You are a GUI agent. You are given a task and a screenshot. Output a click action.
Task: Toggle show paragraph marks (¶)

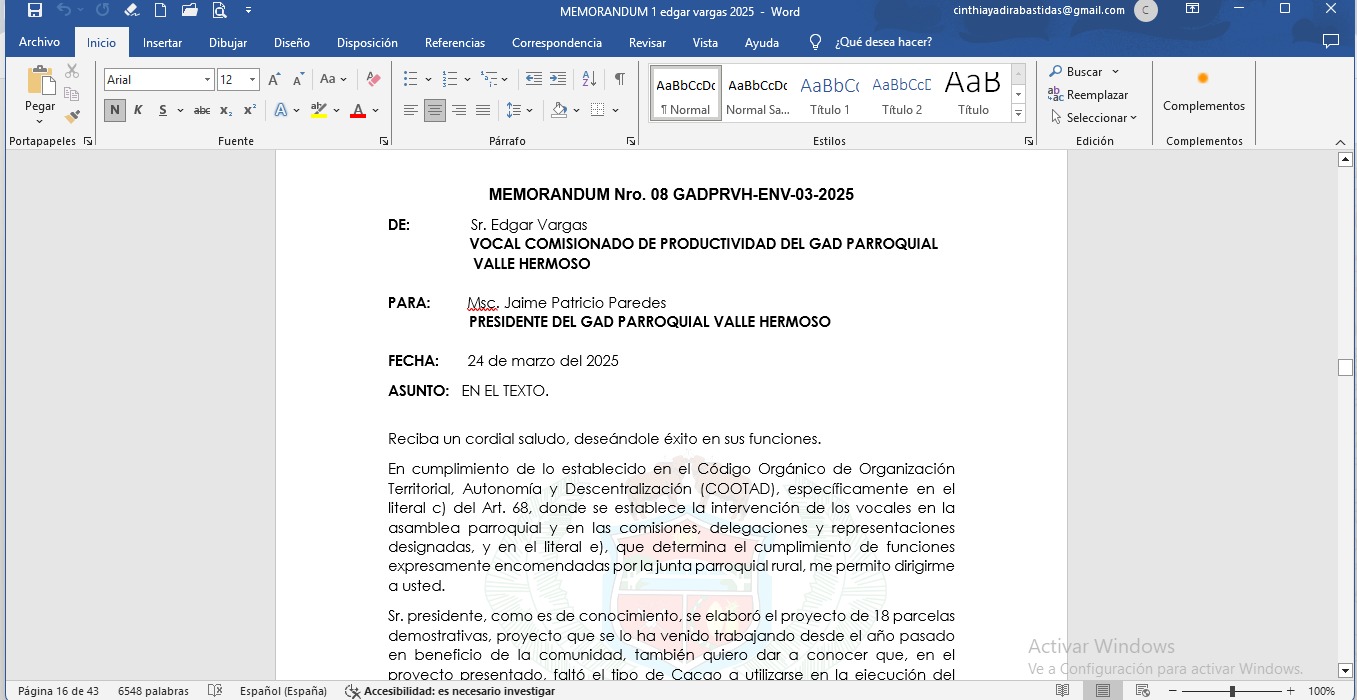point(620,80)
